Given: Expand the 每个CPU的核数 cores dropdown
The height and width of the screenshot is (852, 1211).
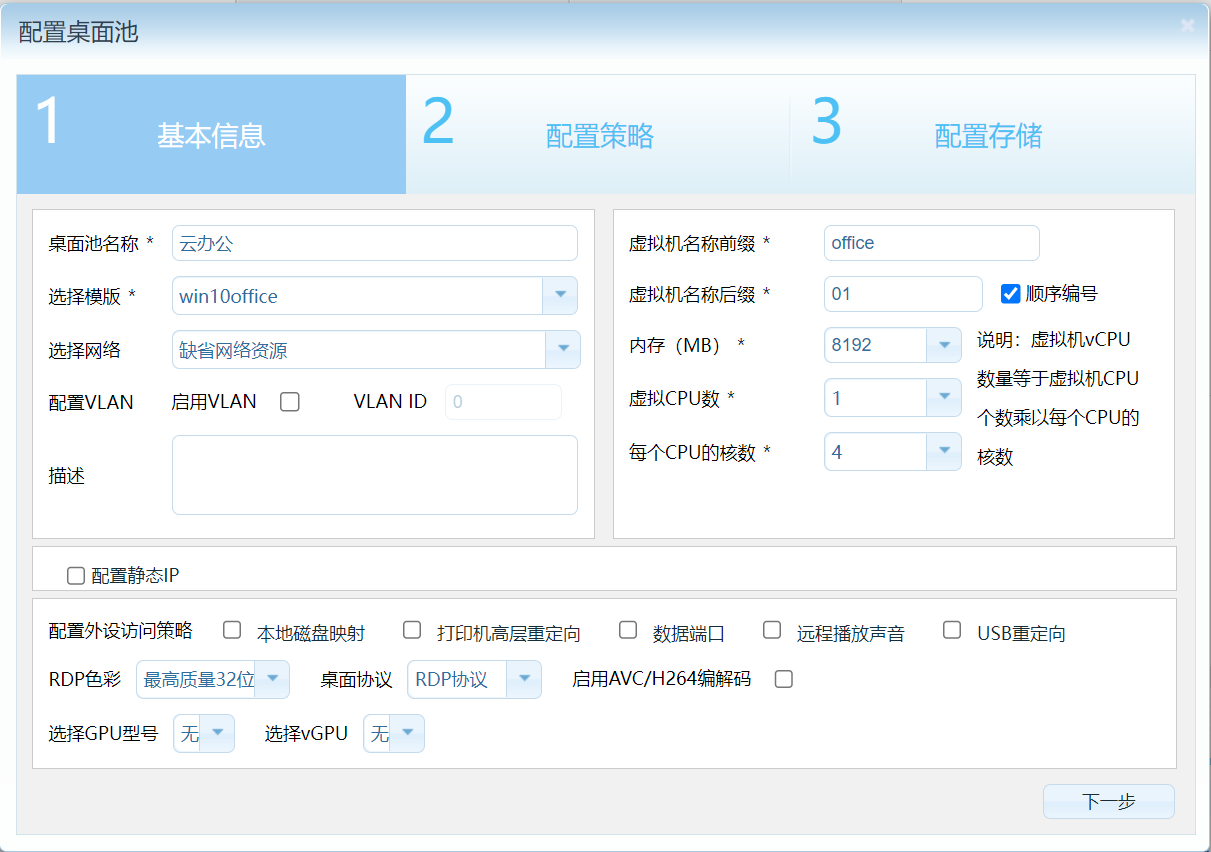Looking at the screenshot, I should (942, 451).
